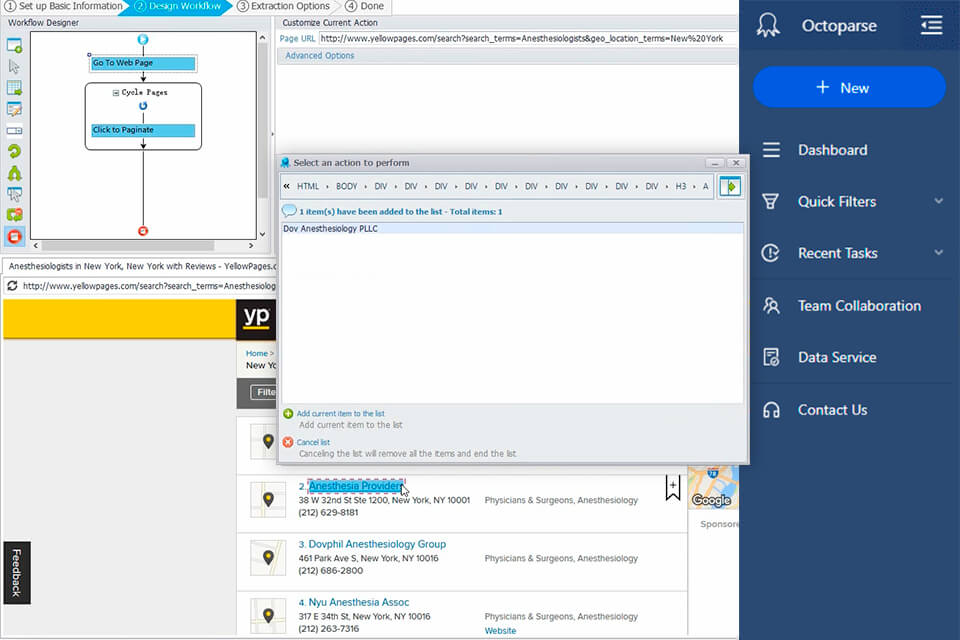The height and width of the screenshot is (640, 960).
Task: Click the blue New button
Action: 849,88
